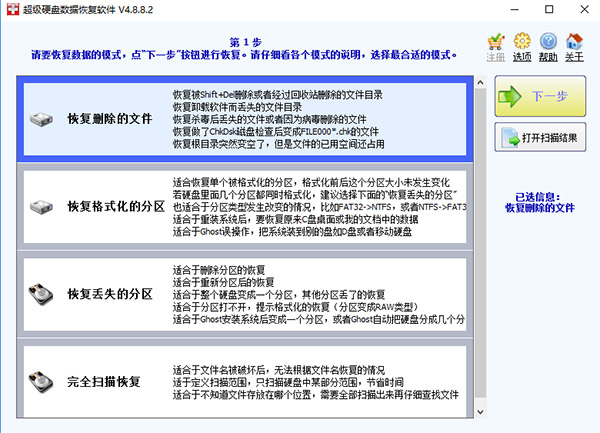Open the 帮助 question mark icon

pyautogui.click(x=548, y=41)
